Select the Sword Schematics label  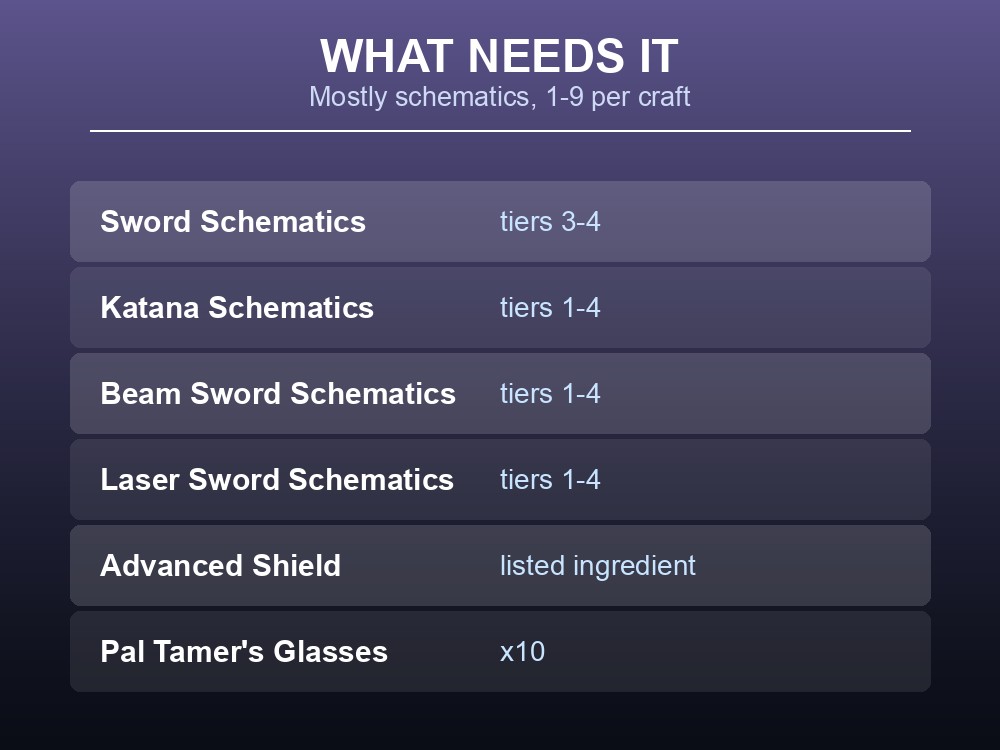pos(233,221)
